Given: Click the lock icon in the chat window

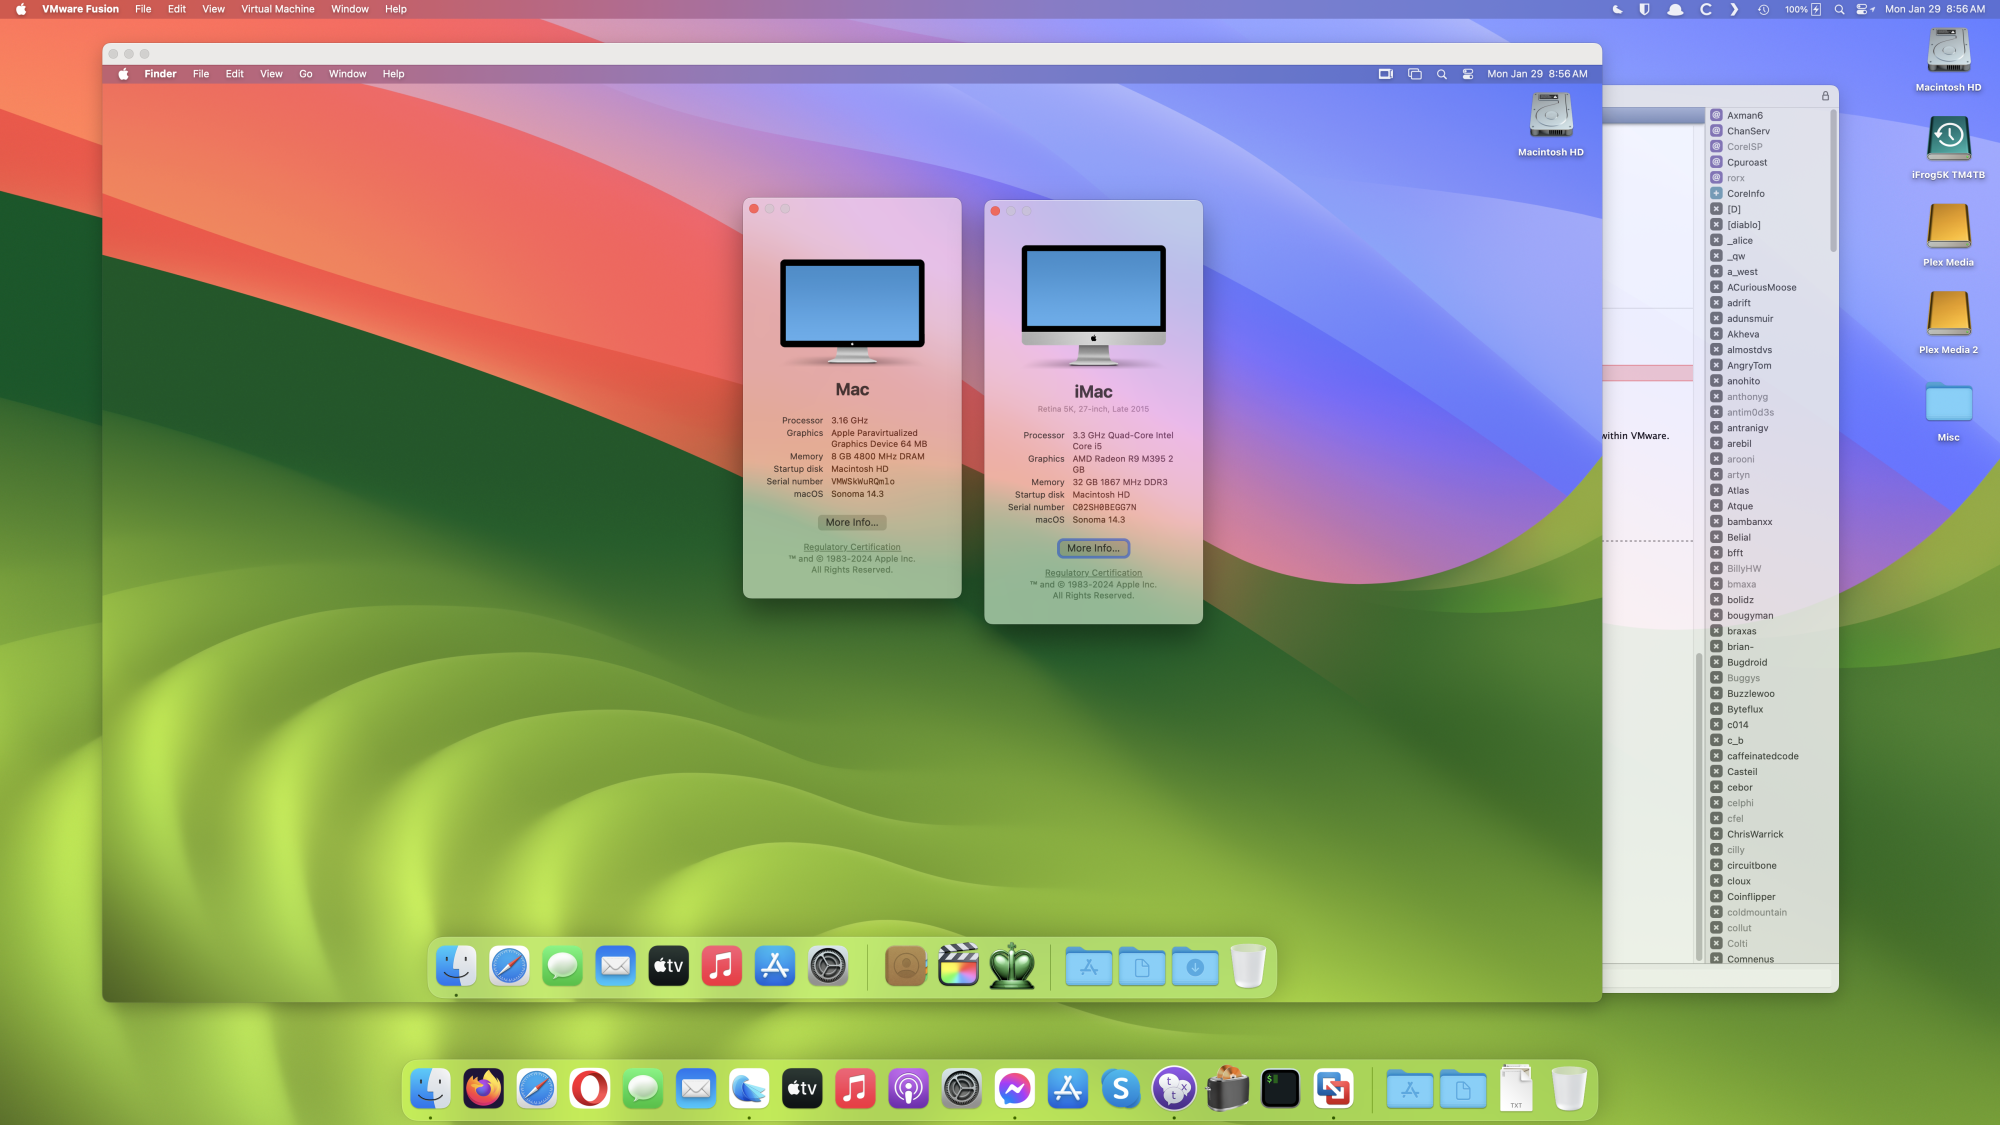Looking at the screenshot, I should pos(1825,96).
